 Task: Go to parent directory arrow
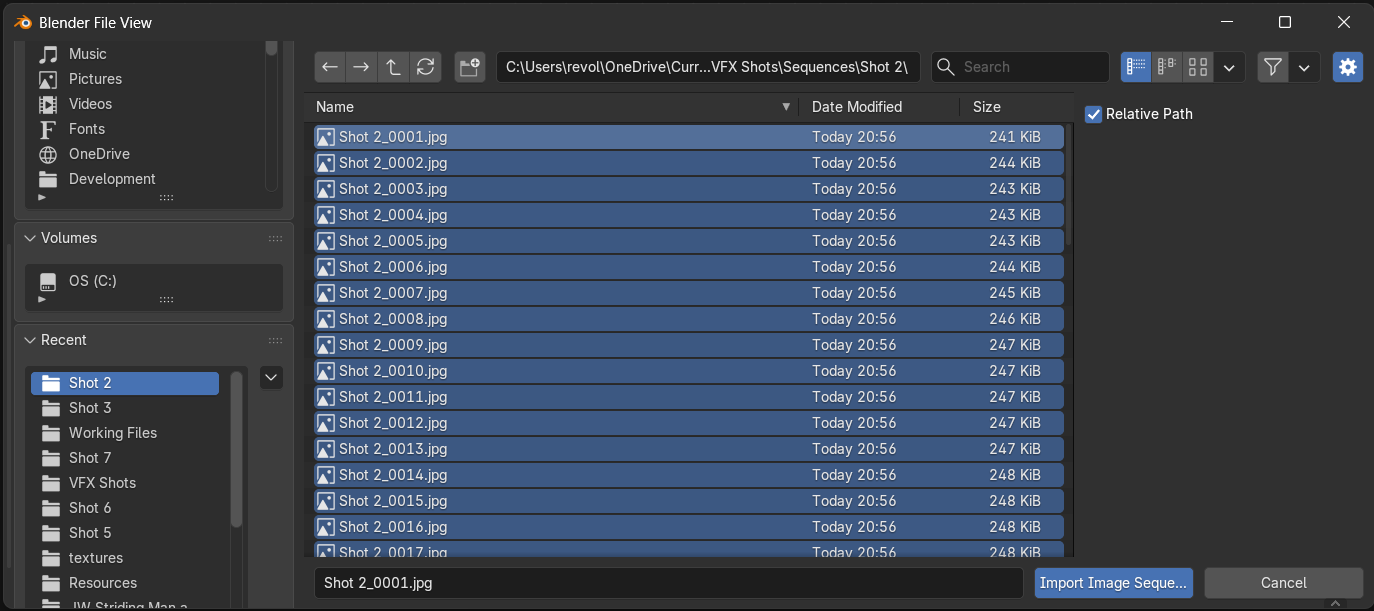[x=394, y=67]
